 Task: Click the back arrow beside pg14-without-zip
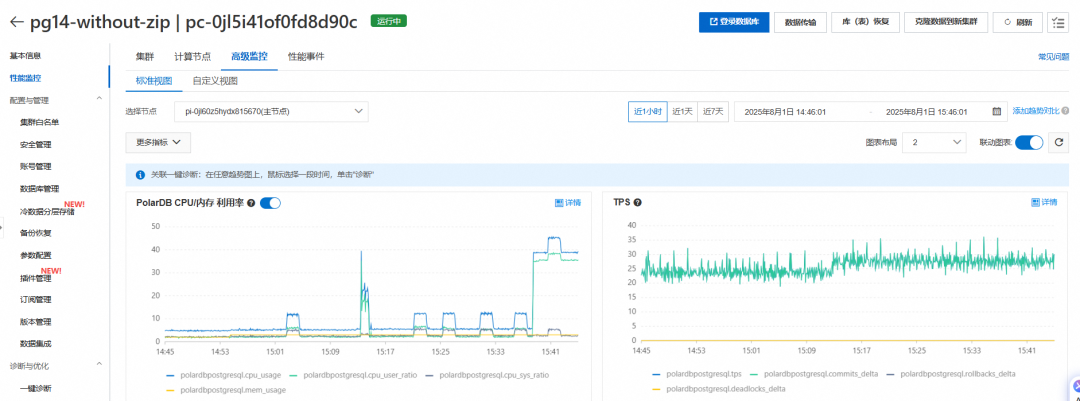click(x=17, y=22)
